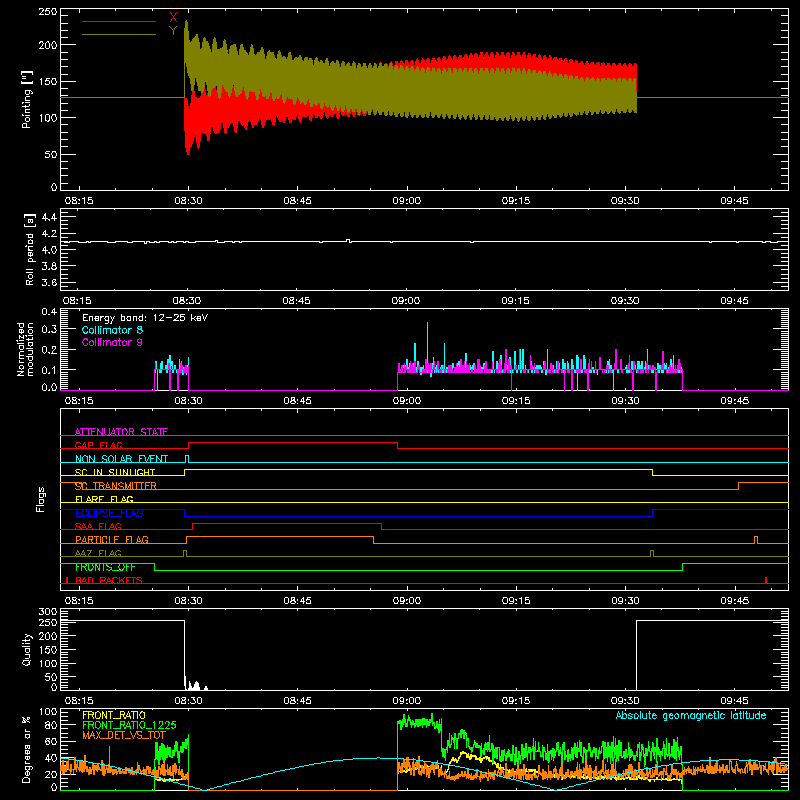Click 09:30 tick label under Quality plot

625,701
